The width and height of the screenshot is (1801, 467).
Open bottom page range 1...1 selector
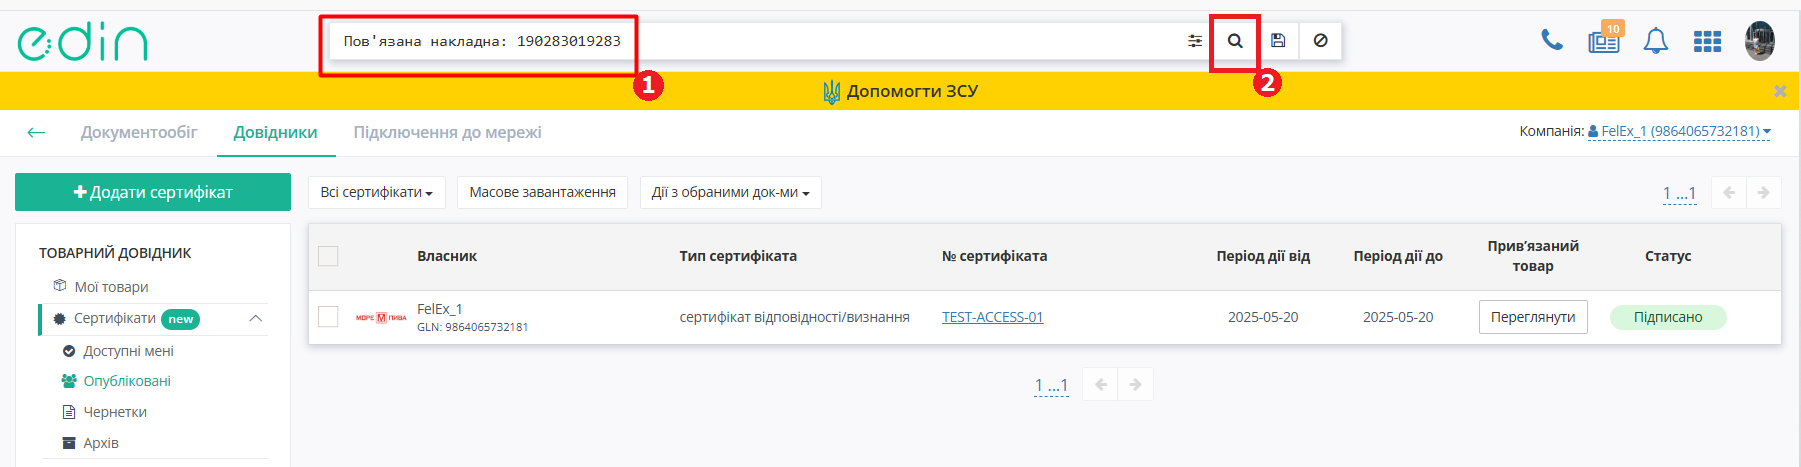(x=1051, y=385)
